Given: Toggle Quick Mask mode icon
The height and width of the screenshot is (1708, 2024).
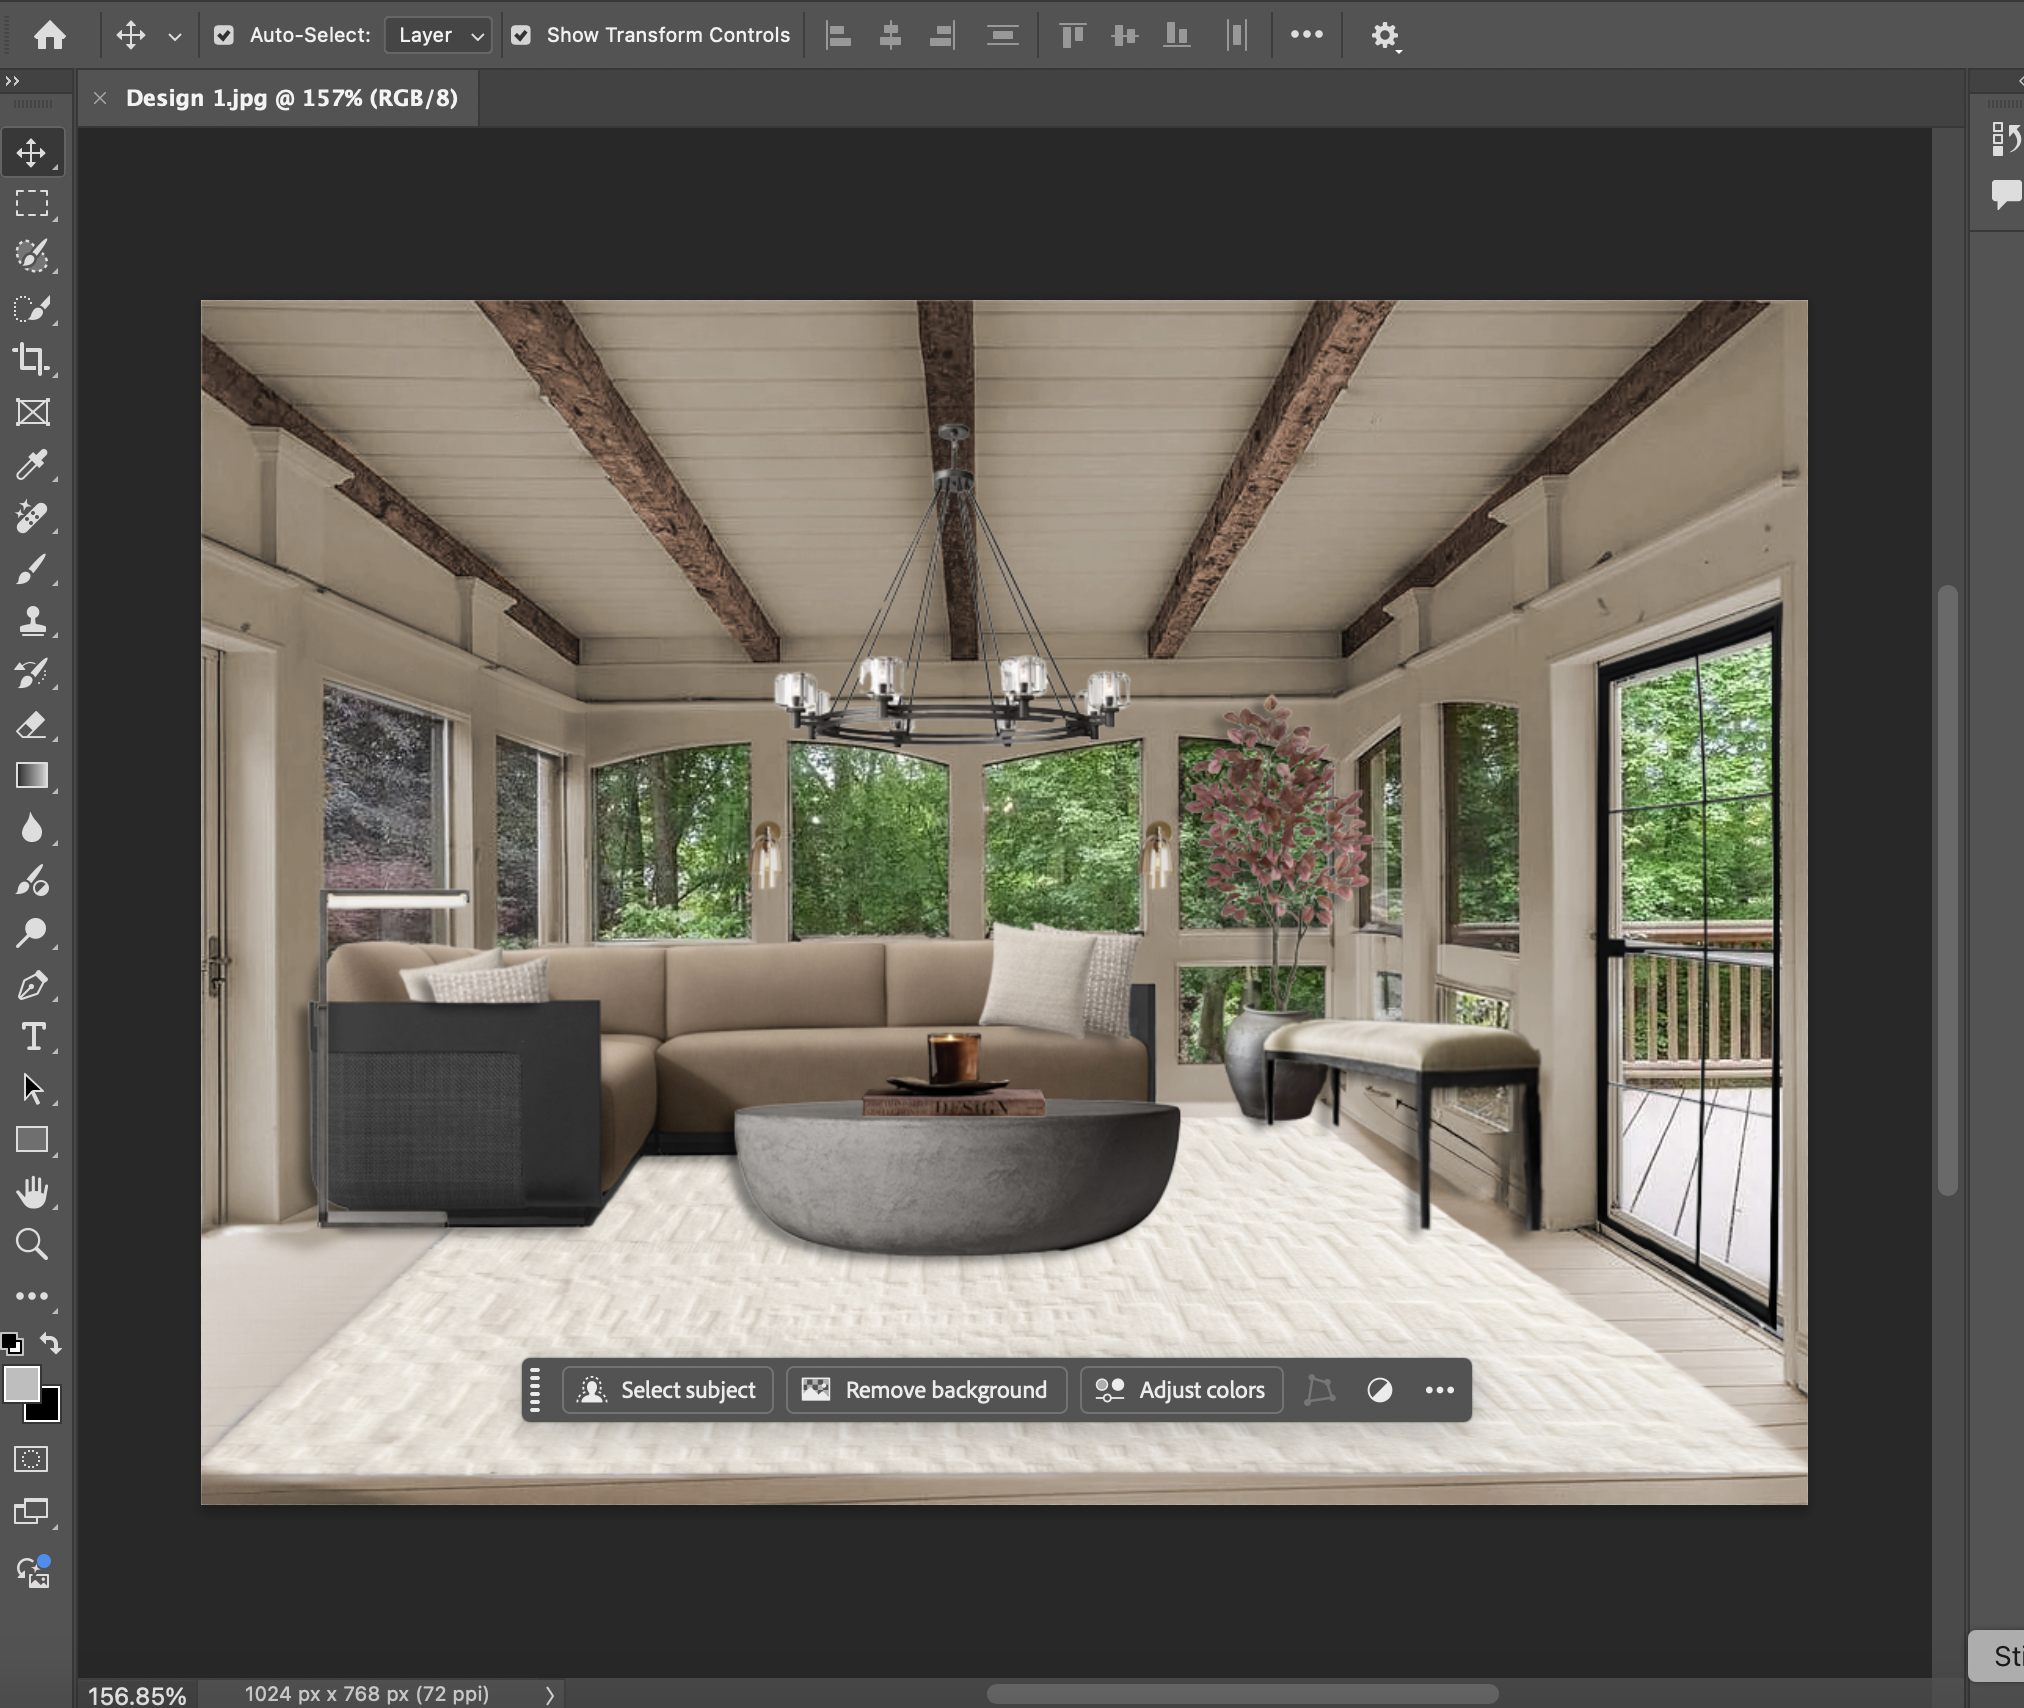Looking at the screenshot, I should tap(31, 1459).
